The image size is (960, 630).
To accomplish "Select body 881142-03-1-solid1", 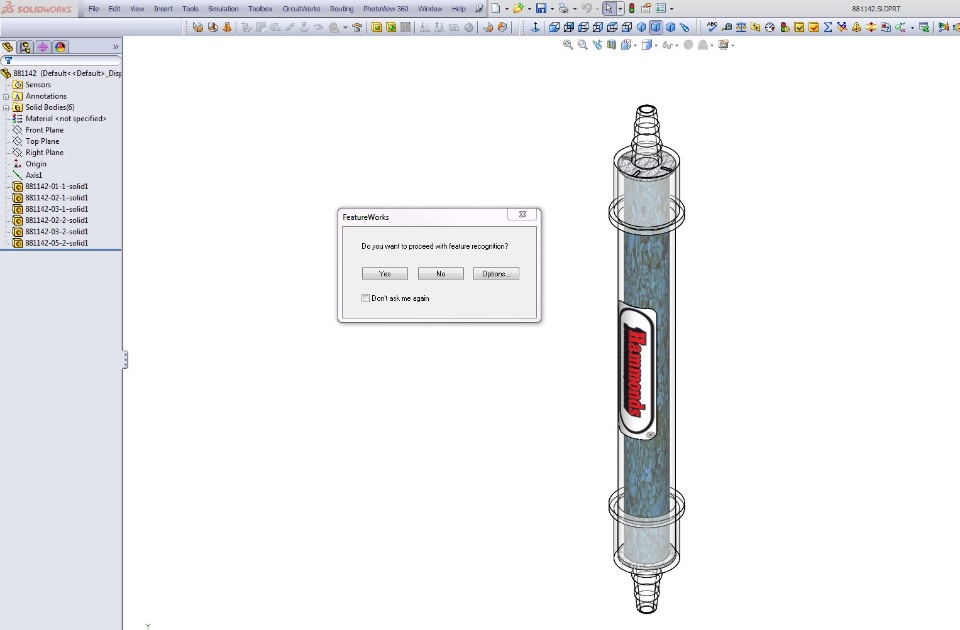I will (56, 209).
